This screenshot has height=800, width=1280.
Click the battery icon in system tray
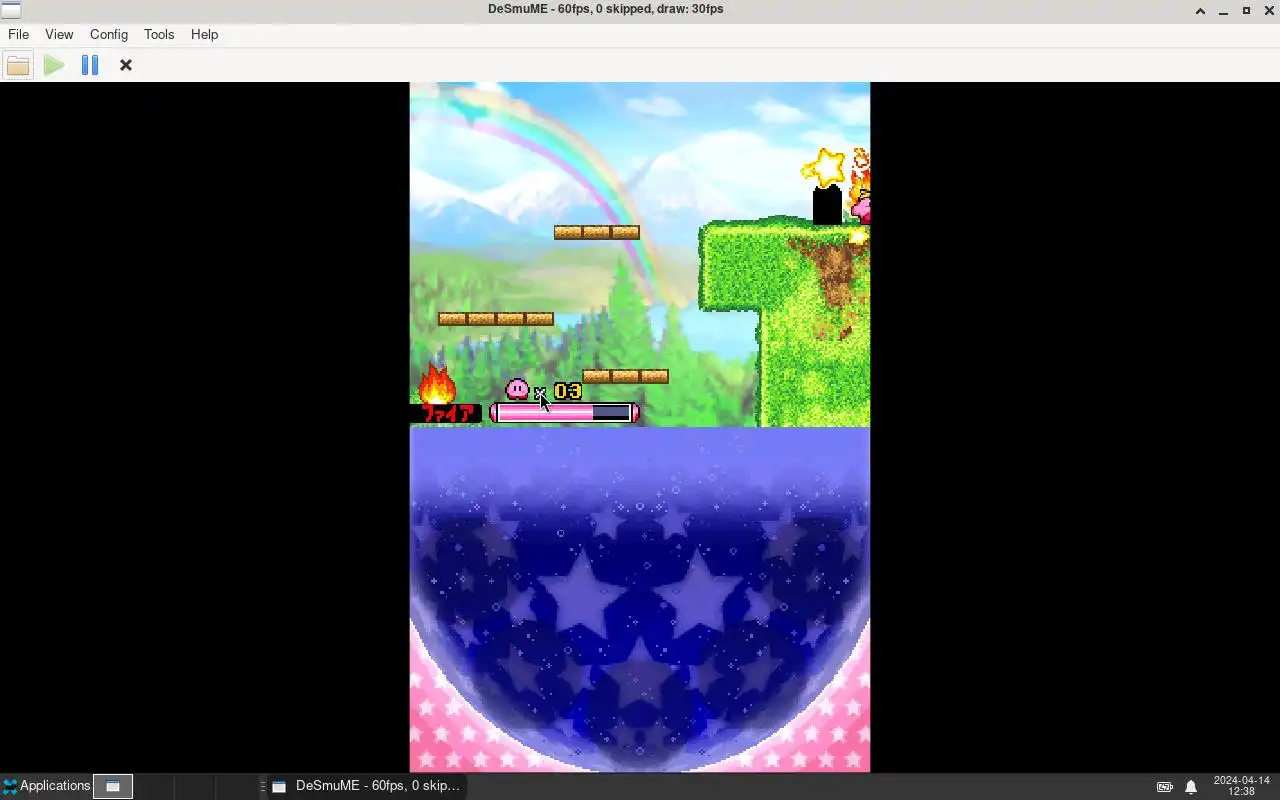click(x=1165, y=787)
